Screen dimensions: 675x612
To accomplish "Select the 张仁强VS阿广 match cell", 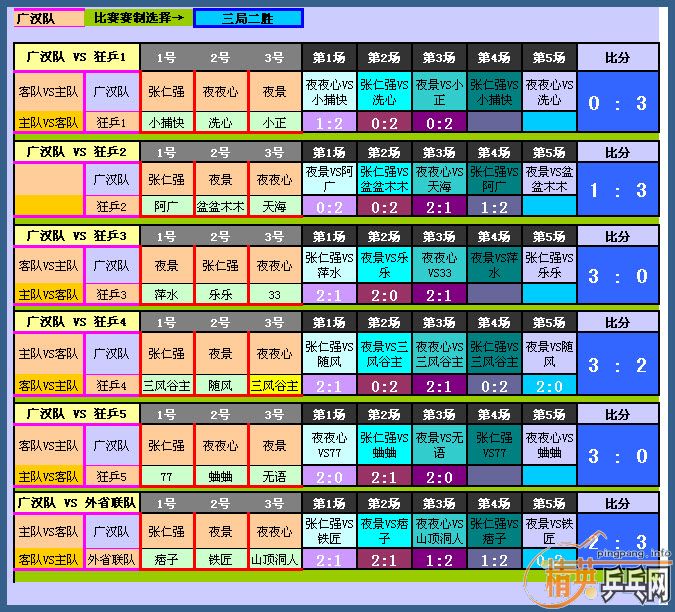I will [x=494, y=179].
